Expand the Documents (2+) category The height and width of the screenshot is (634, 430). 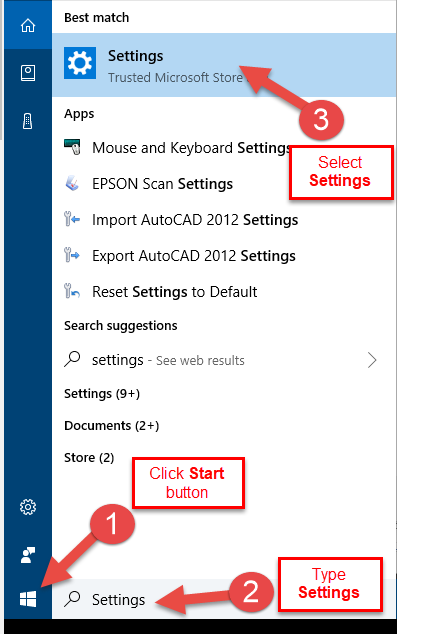point(112,425)
